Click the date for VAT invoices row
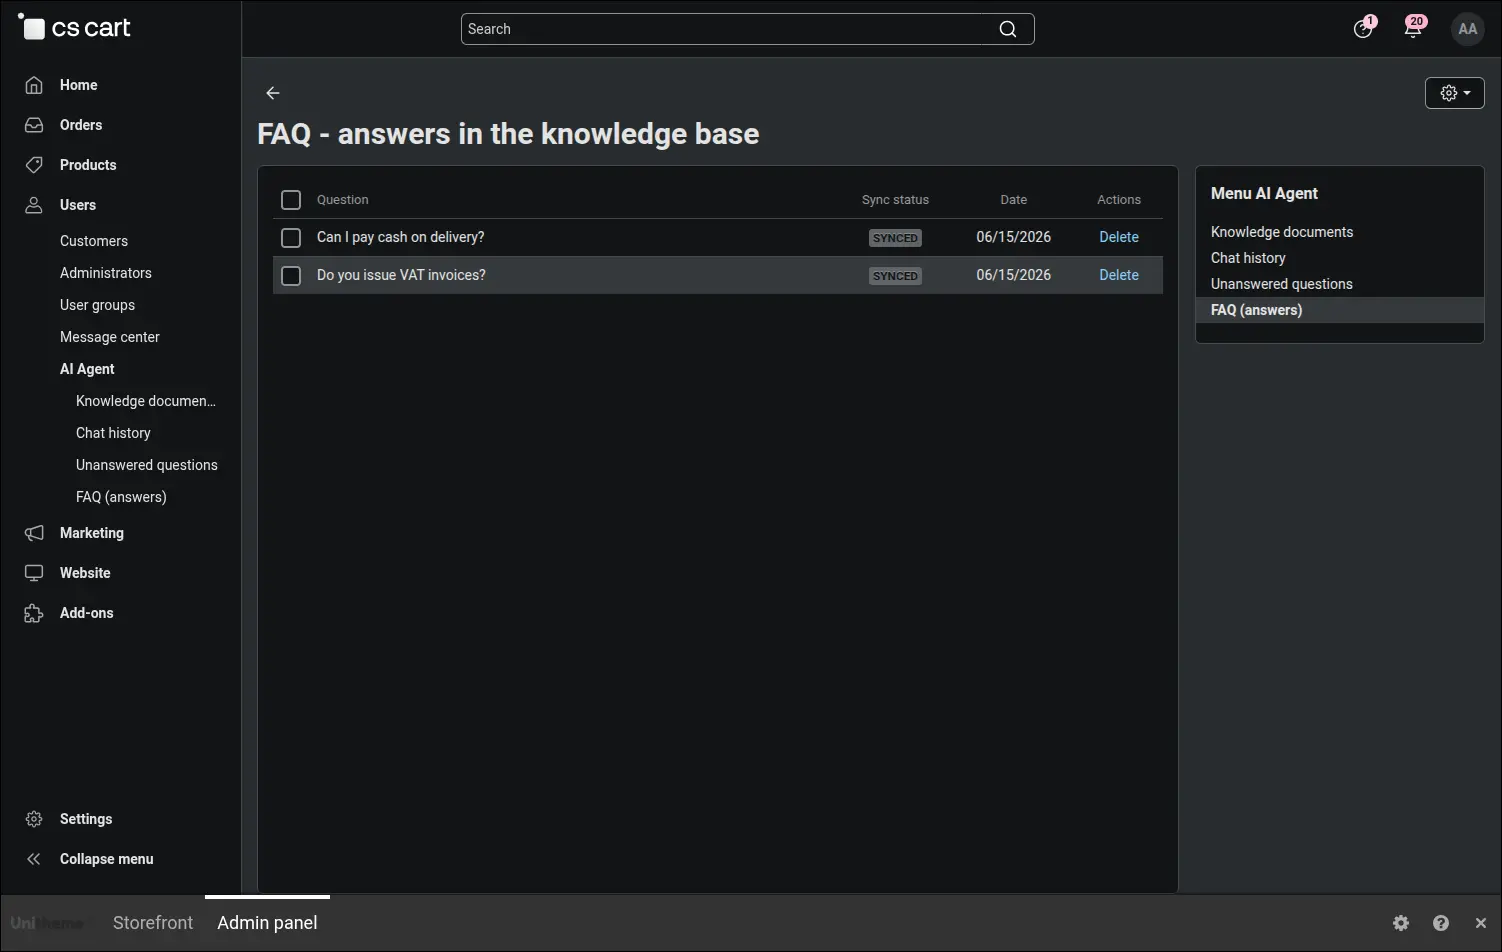Image resolution: width=1502 pixels, height=952 pixels. (1013, 275)
